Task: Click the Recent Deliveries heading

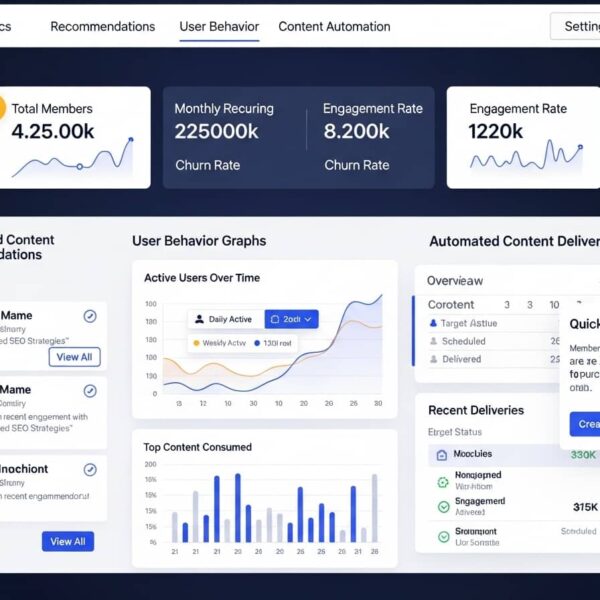Action: (x=476, y=410)
